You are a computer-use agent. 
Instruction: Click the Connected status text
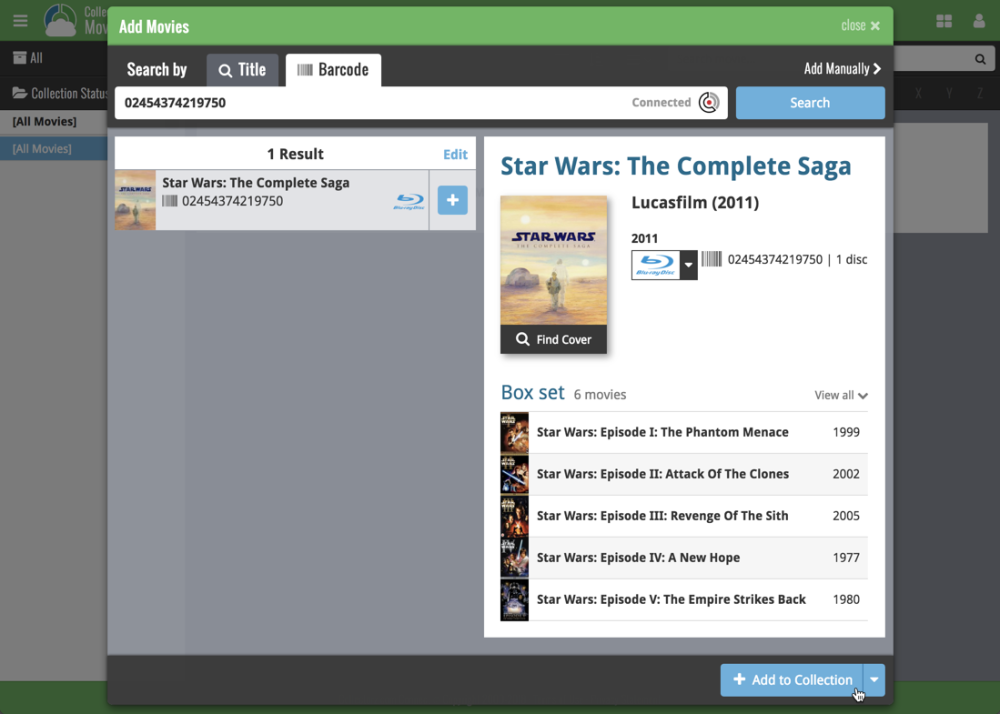tap(661, 102)
